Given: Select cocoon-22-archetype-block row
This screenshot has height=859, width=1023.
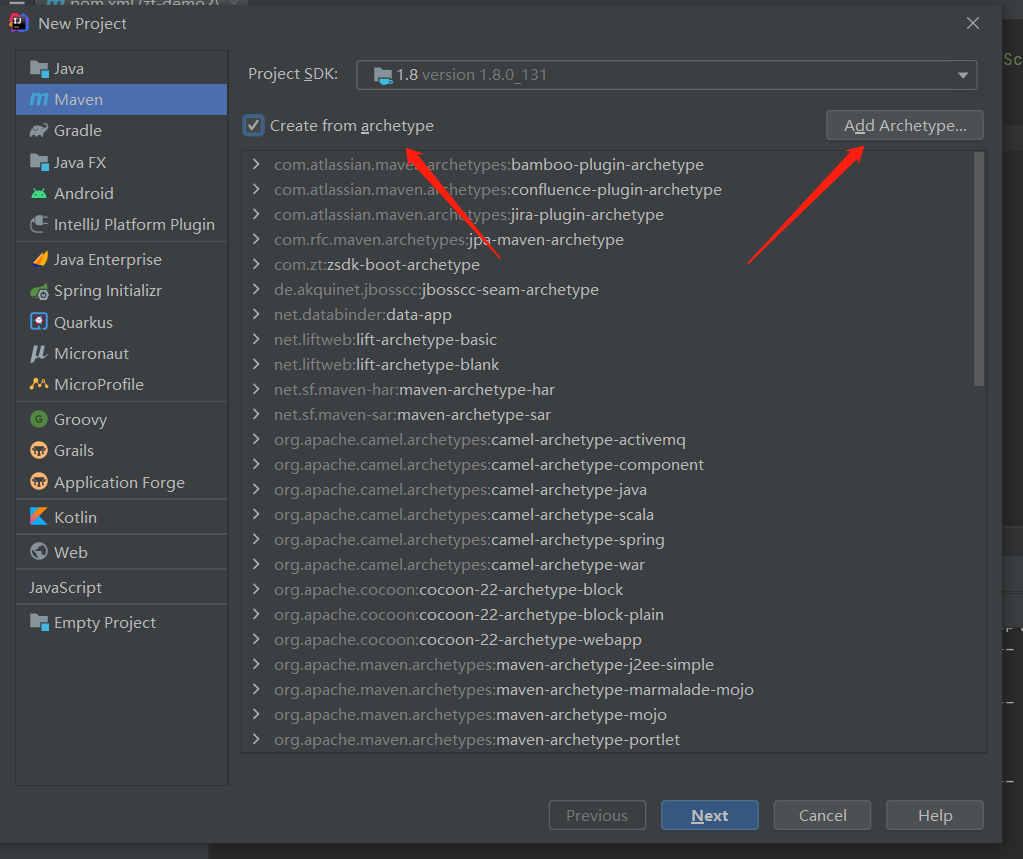Looking at the screenshot, I should point(607,590).
